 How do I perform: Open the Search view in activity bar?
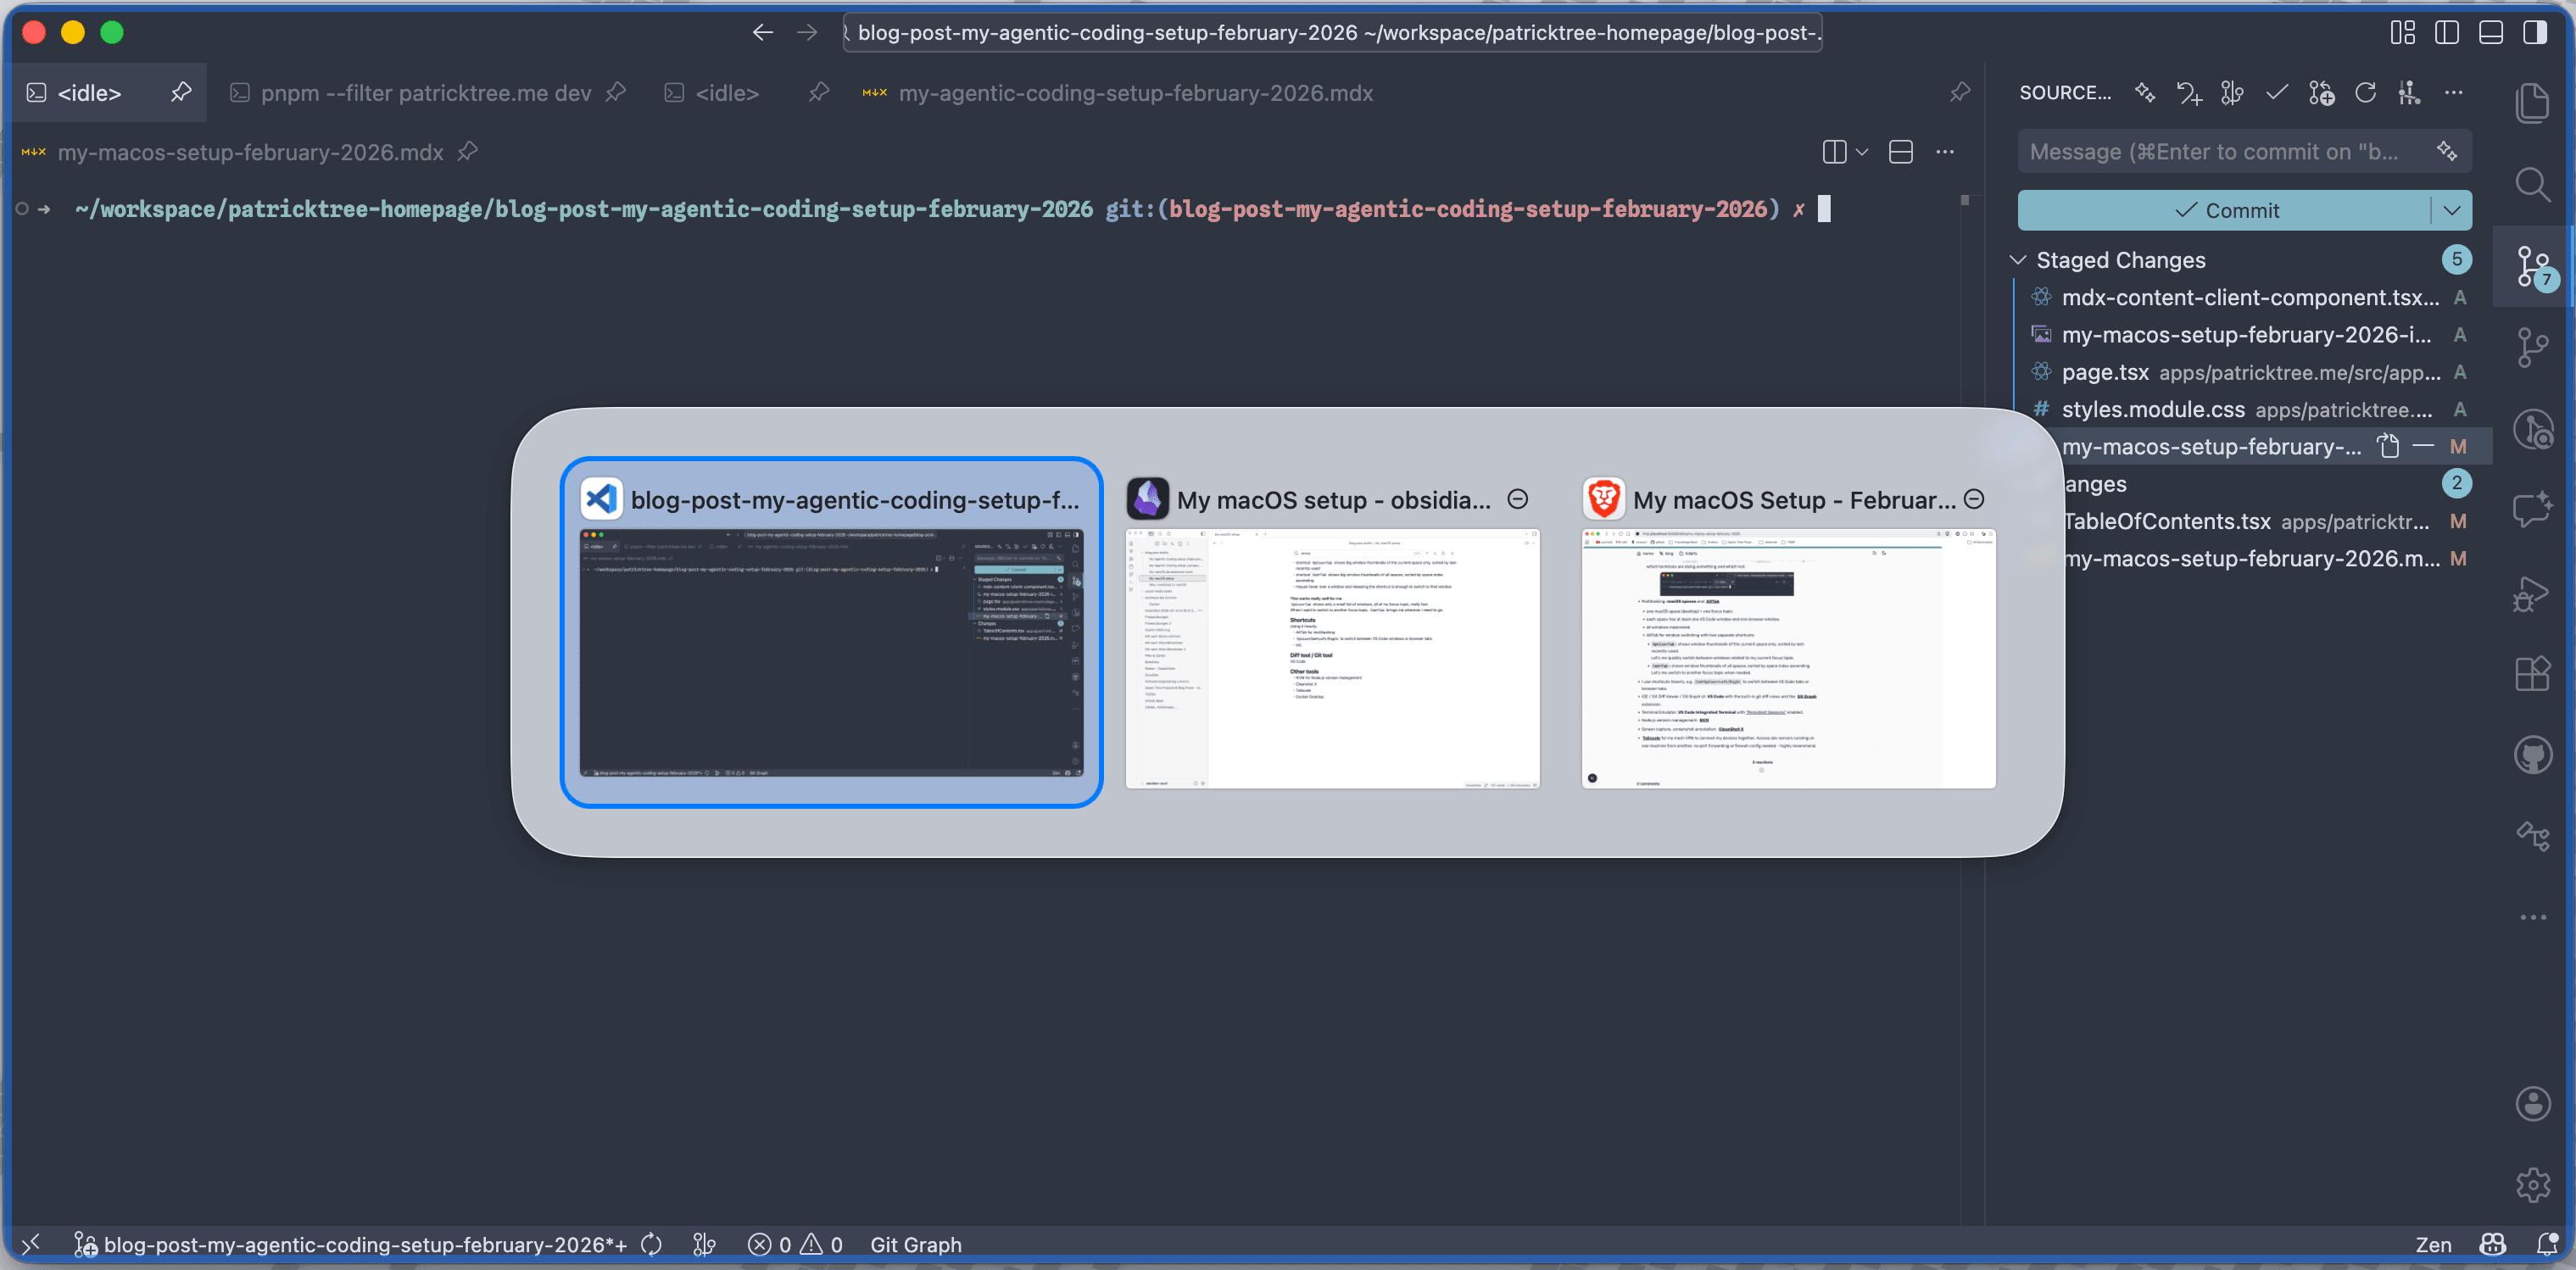tap(2532, 185)
